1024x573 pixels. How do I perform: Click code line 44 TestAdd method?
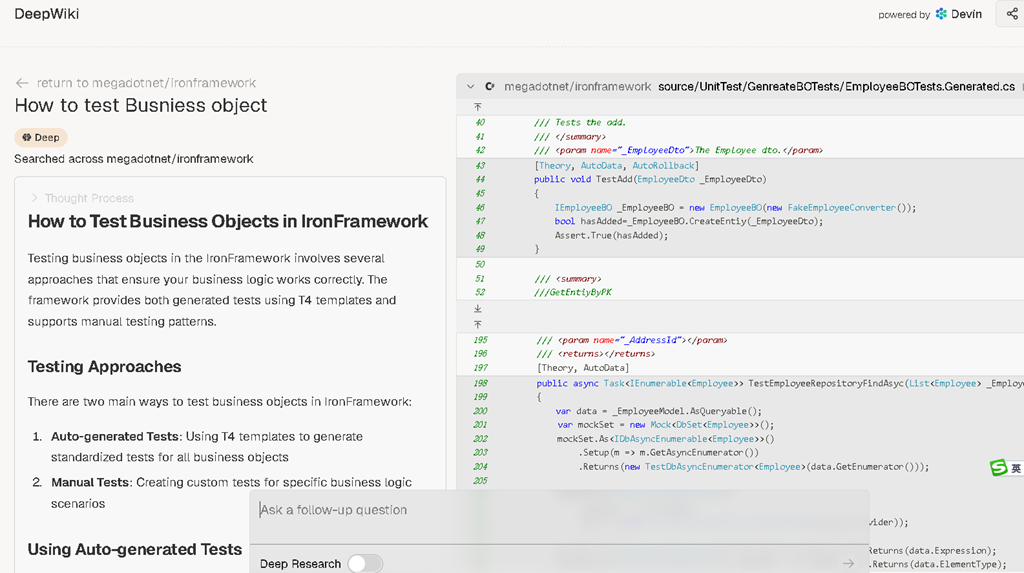pos(650,179)
